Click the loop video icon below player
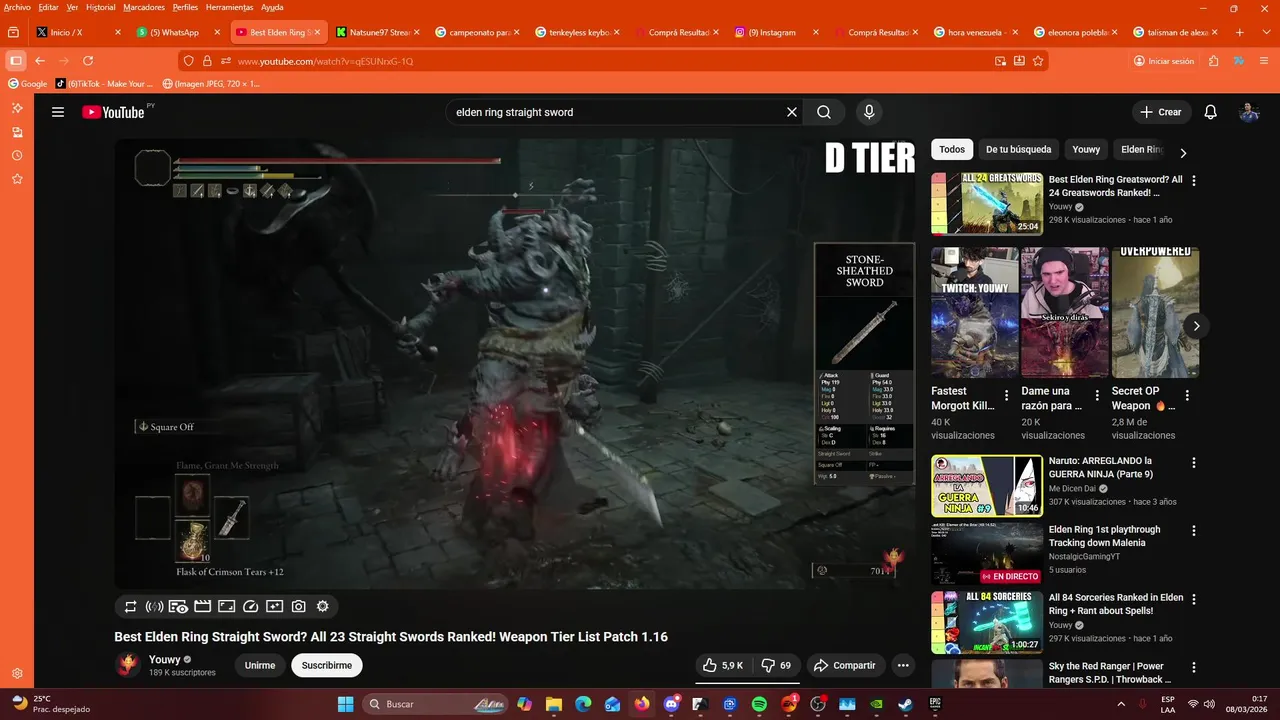Image resolution: width=1280 pixels, height=720 pixels. coord(130,606)
